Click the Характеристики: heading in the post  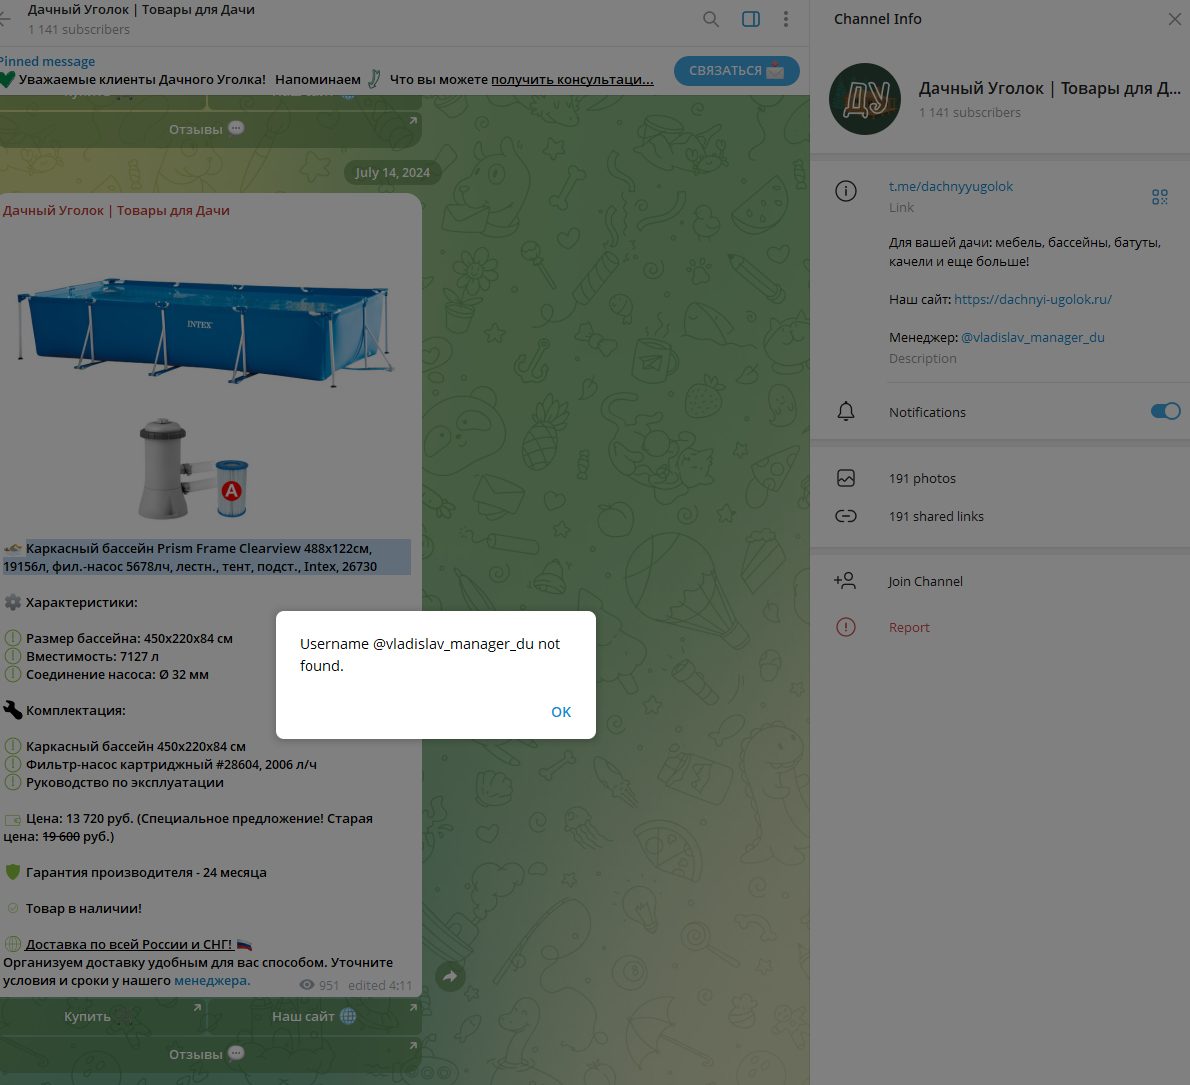coord(81,602)
